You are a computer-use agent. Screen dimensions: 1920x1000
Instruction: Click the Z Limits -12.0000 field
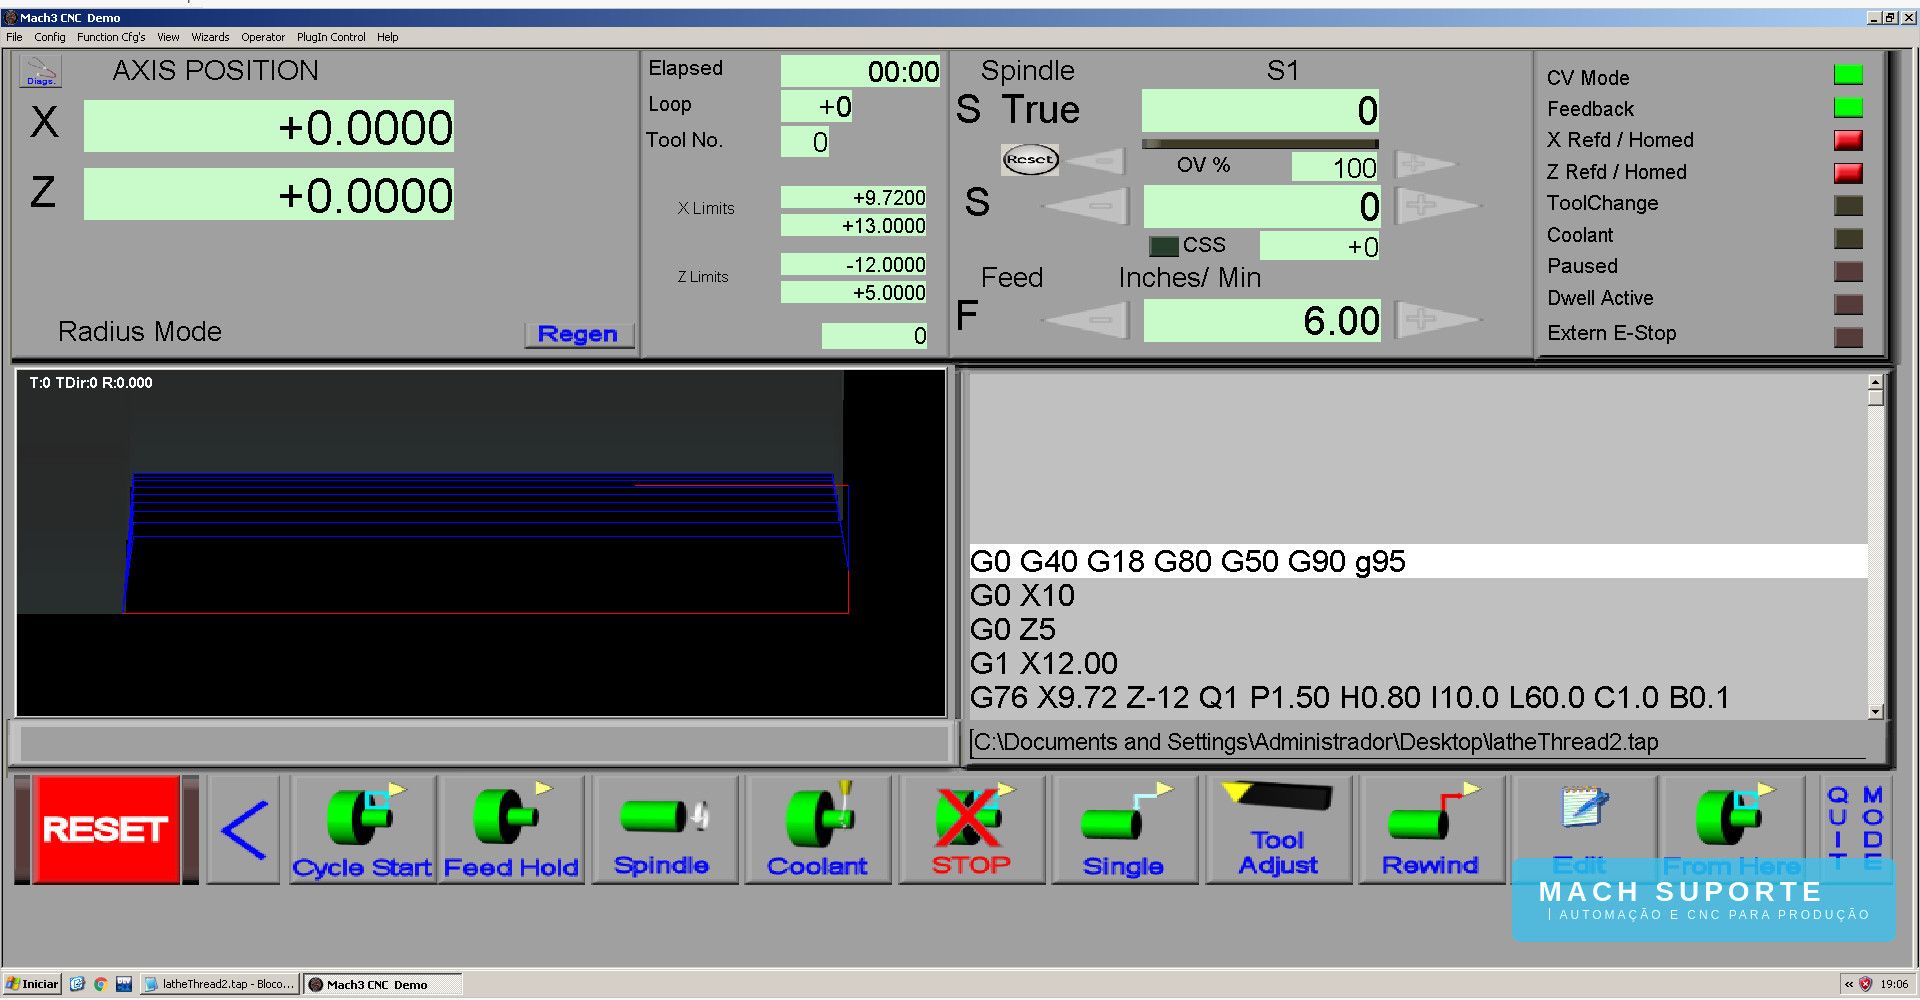853,265
